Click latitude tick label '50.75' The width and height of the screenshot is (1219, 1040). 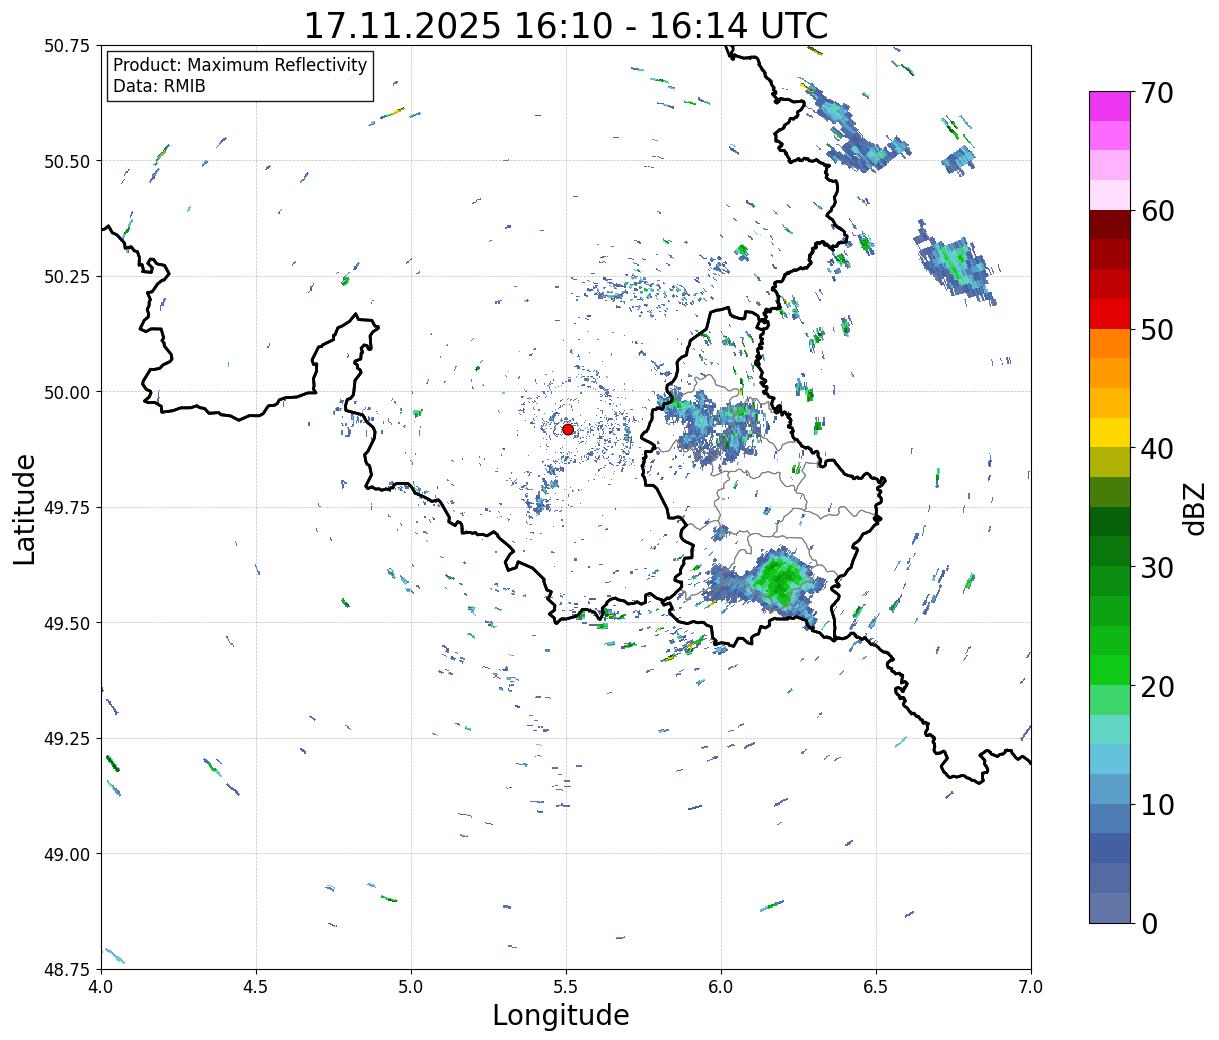[67, 46]
